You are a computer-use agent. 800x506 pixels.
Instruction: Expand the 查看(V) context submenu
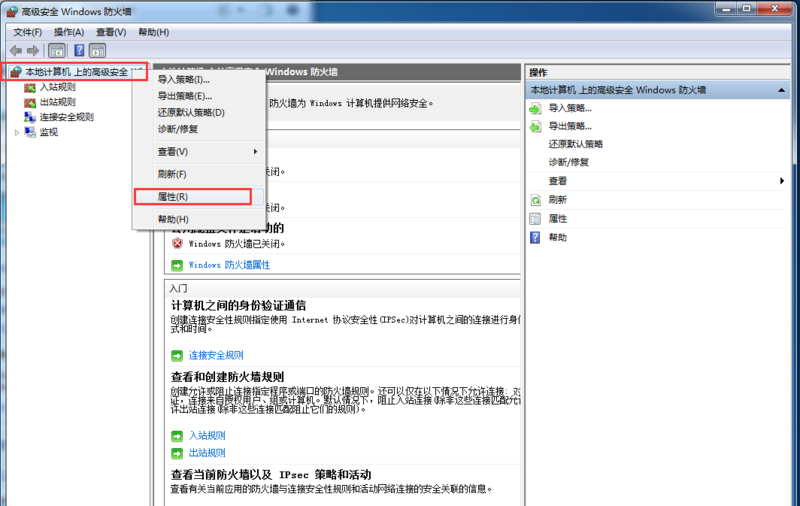pos(198,151)
